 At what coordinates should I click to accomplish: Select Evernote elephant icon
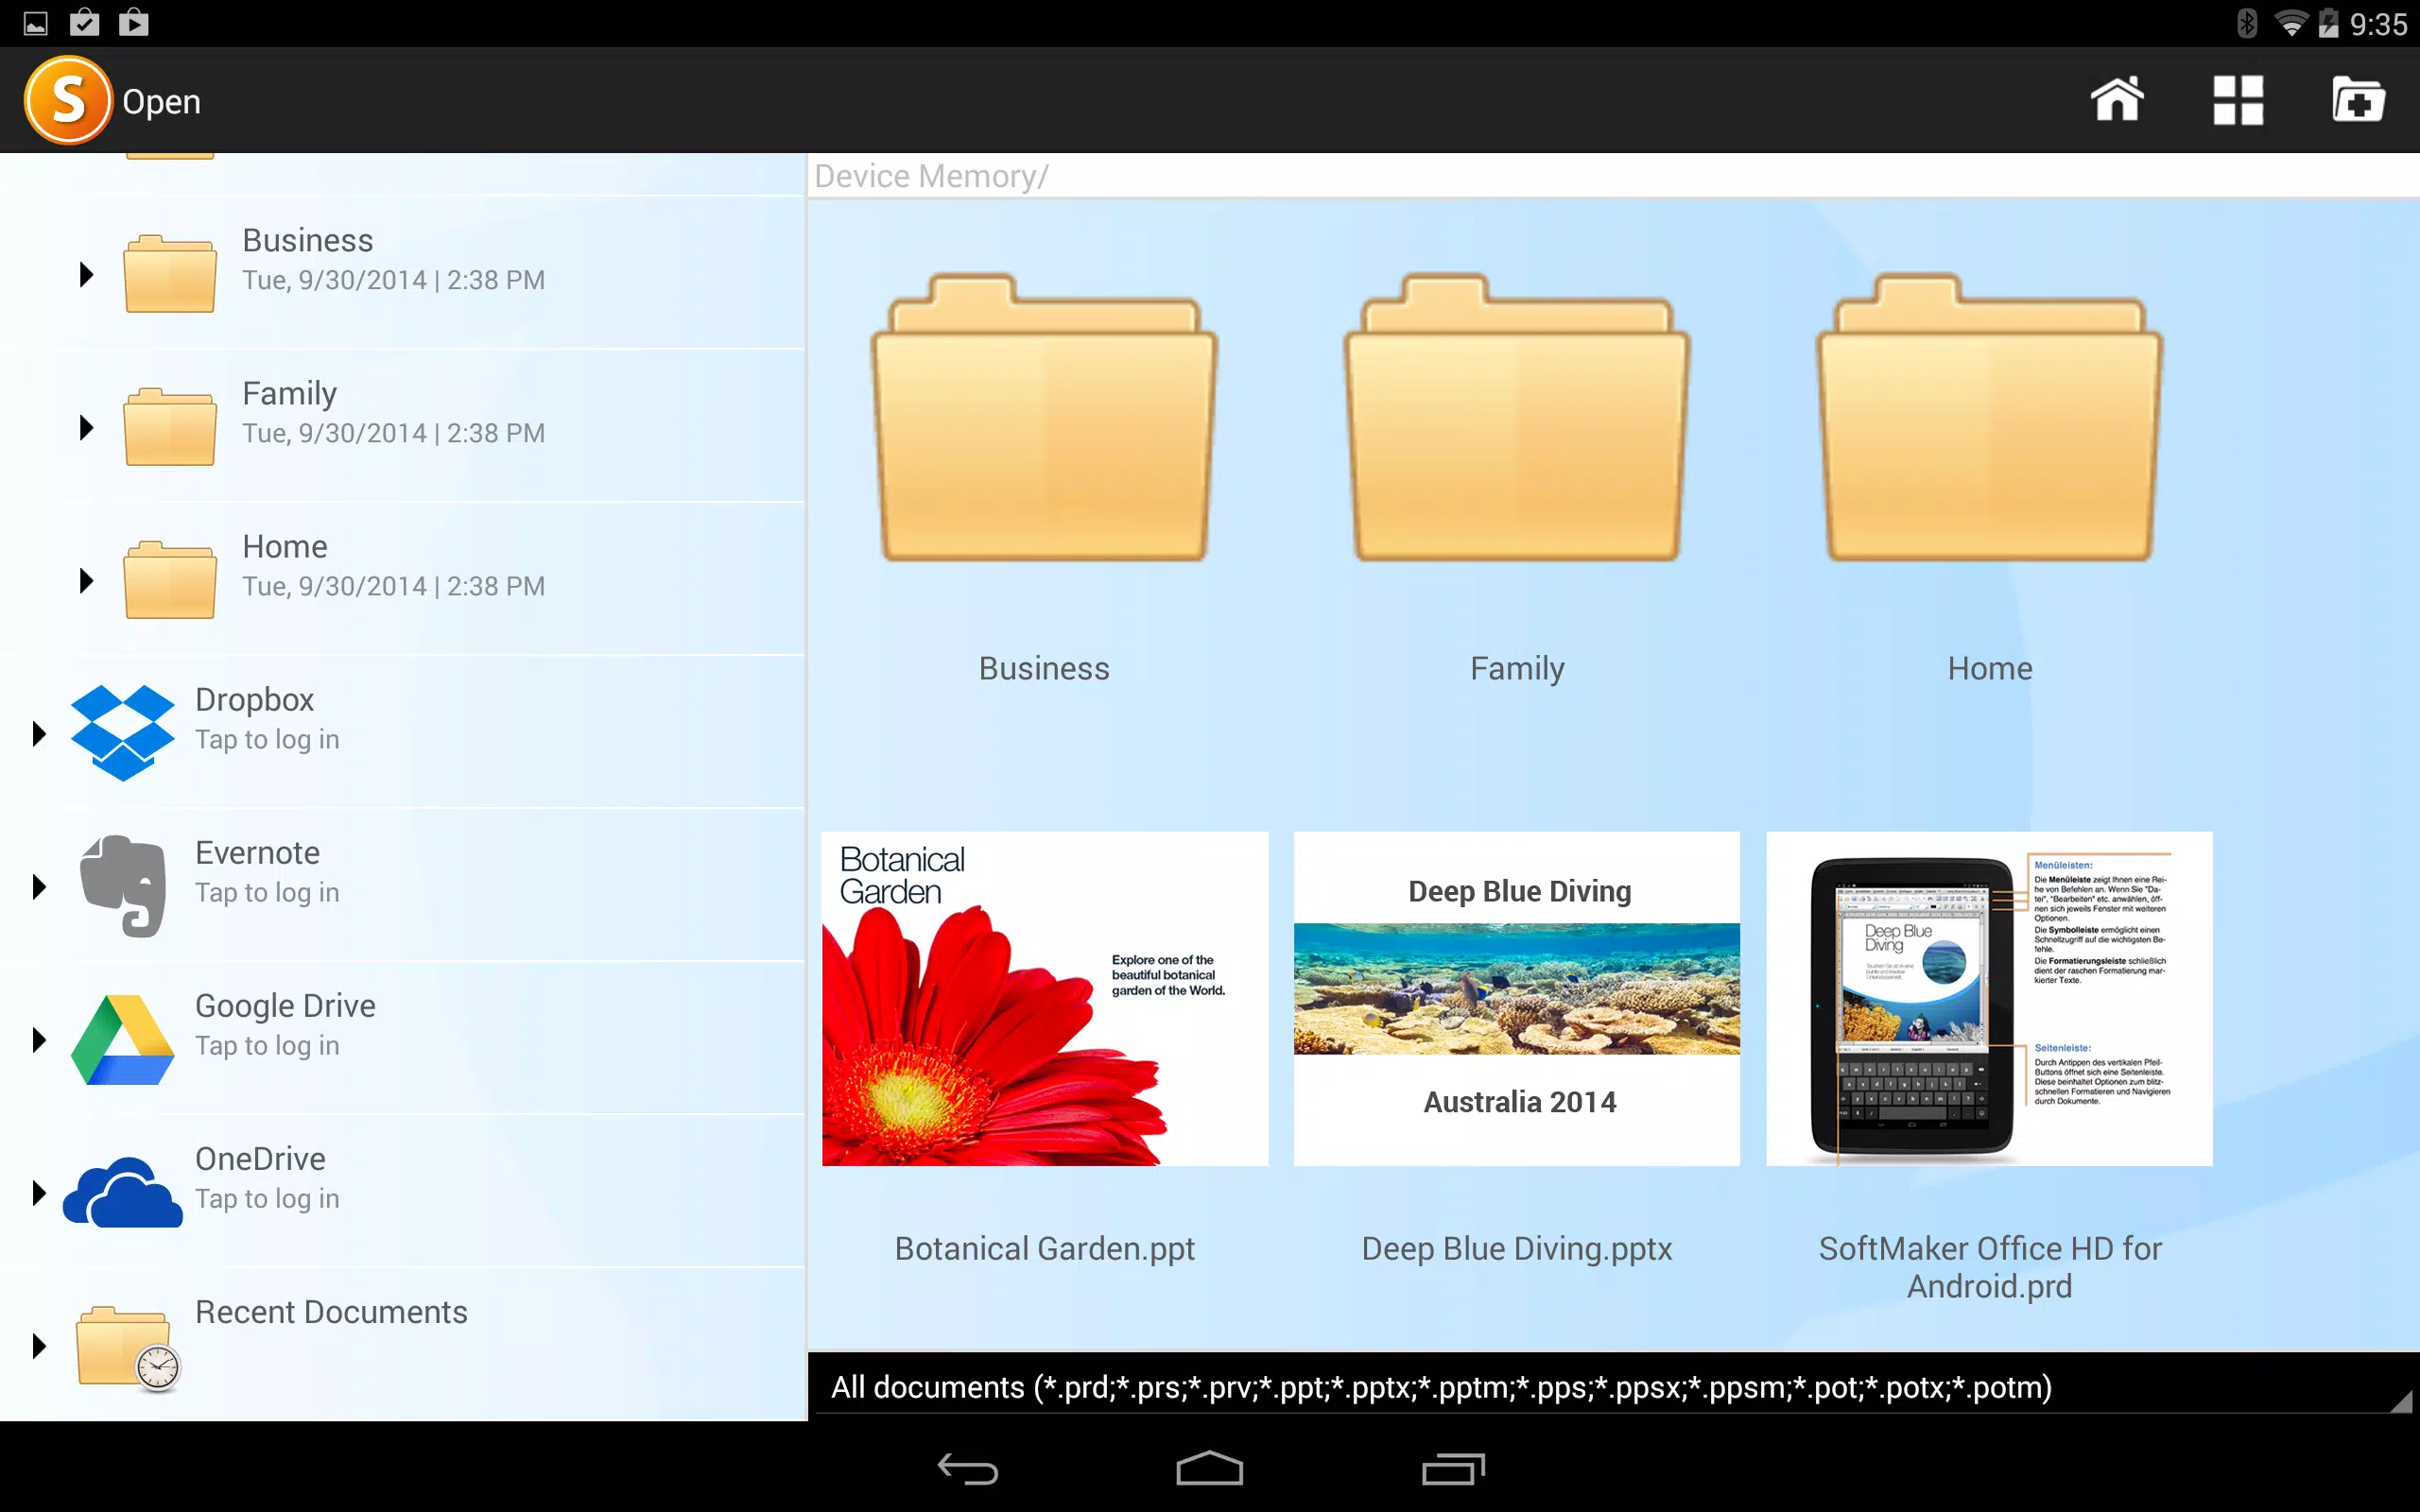(x=122, y=885)
